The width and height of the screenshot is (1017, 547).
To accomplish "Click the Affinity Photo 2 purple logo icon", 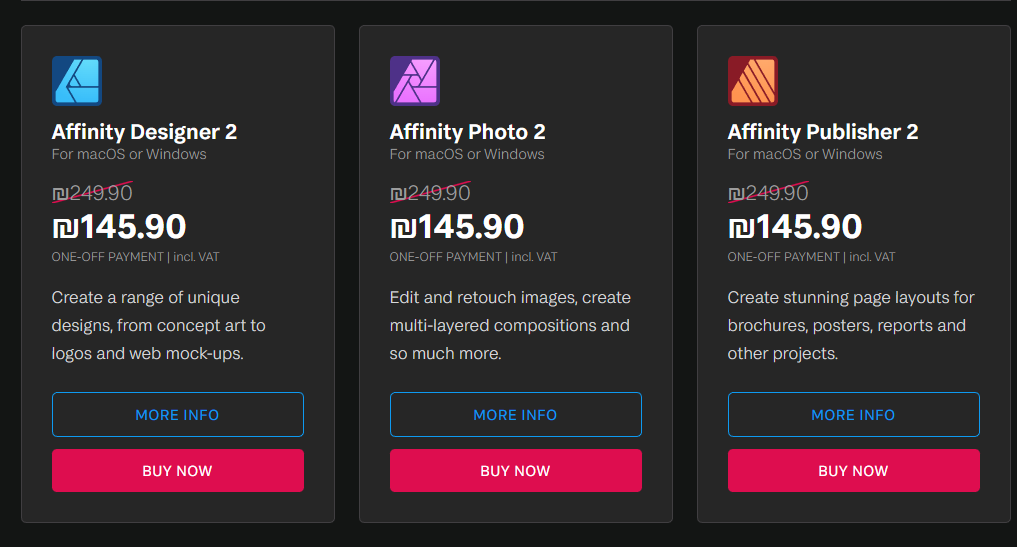I will (415, 81).
